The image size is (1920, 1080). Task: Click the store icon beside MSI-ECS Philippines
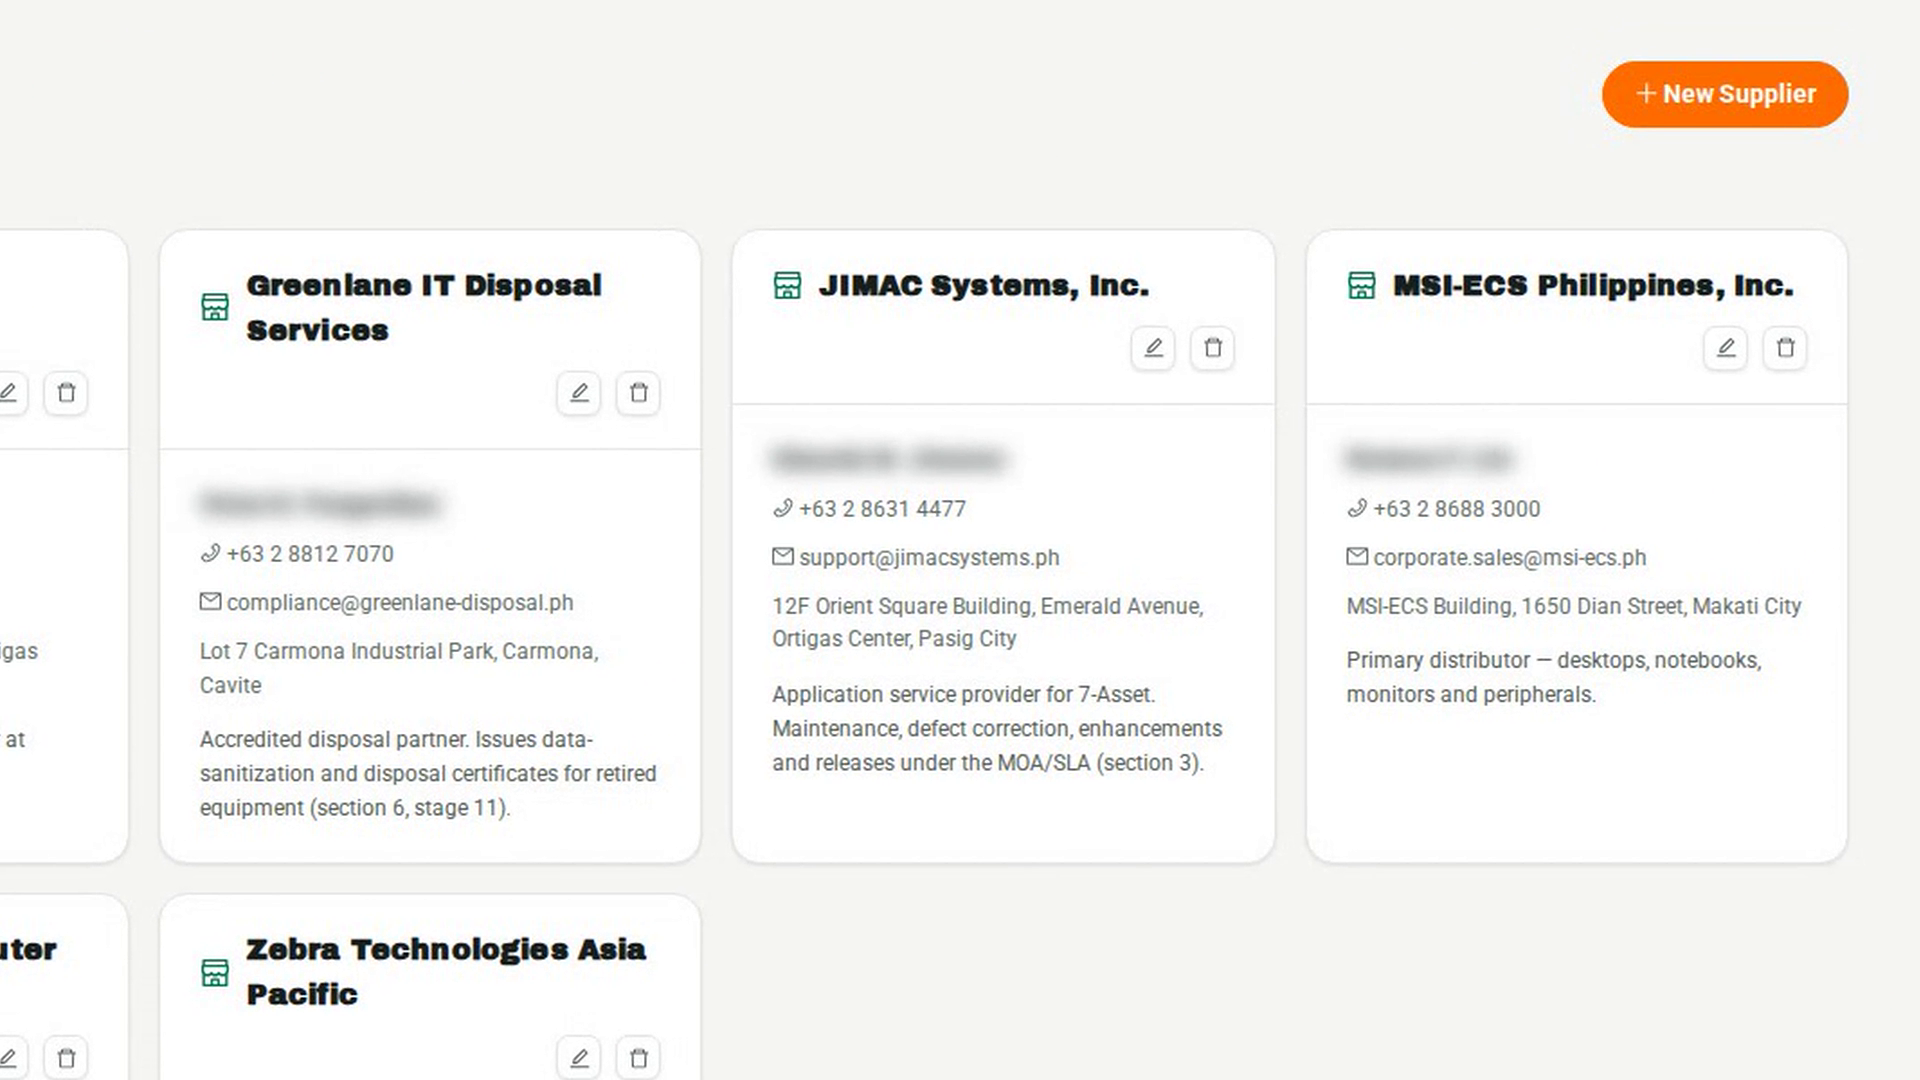click(x=1361, y=285)
